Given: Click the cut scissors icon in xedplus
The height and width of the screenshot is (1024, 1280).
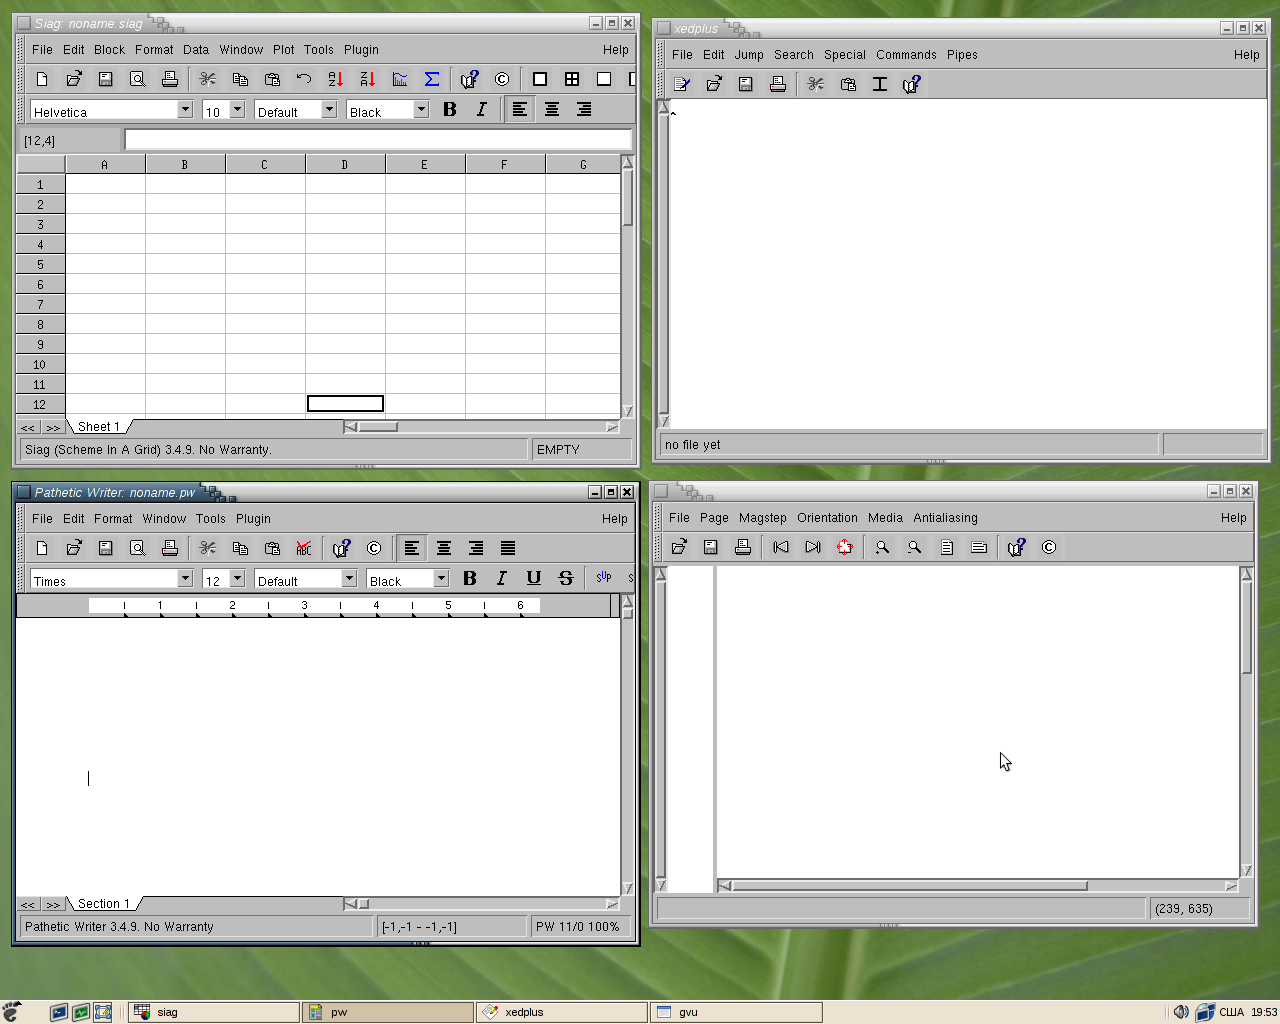Looking at the screenshot, I should click(816, 84).
